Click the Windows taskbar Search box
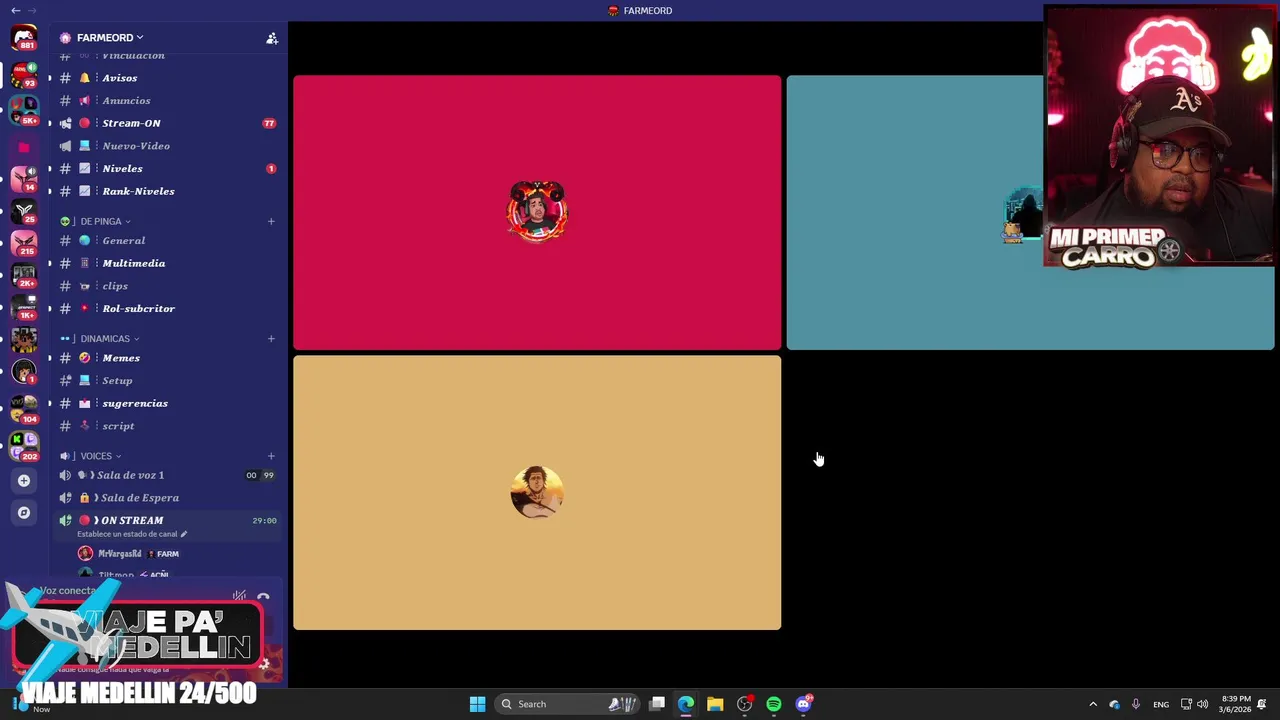This screenshot has width=1280, height=720. click(x=569, y=704)
